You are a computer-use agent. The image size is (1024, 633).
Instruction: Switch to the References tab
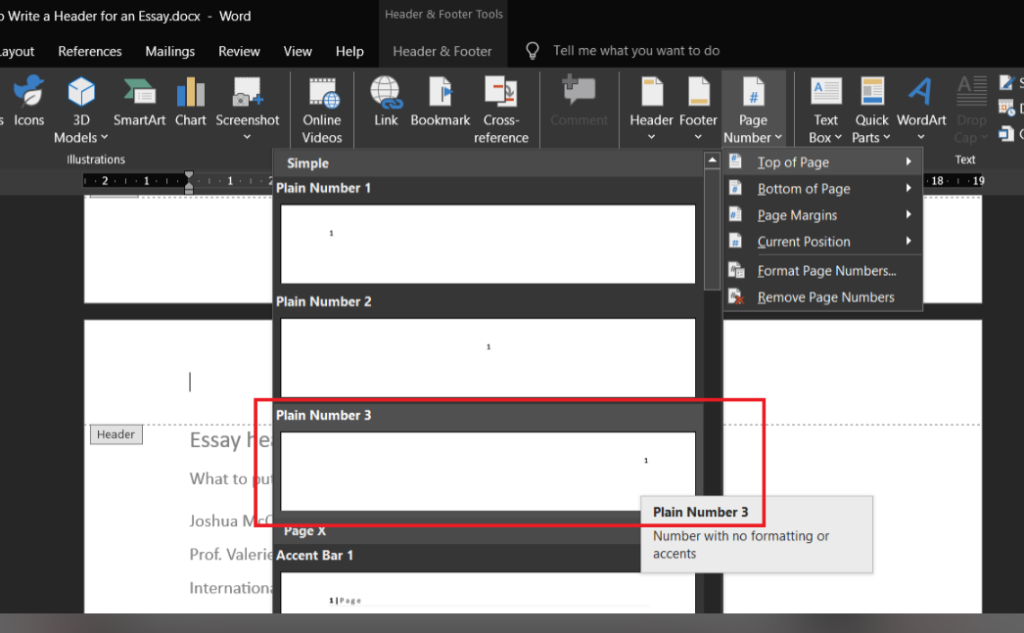tap(90, 51)
